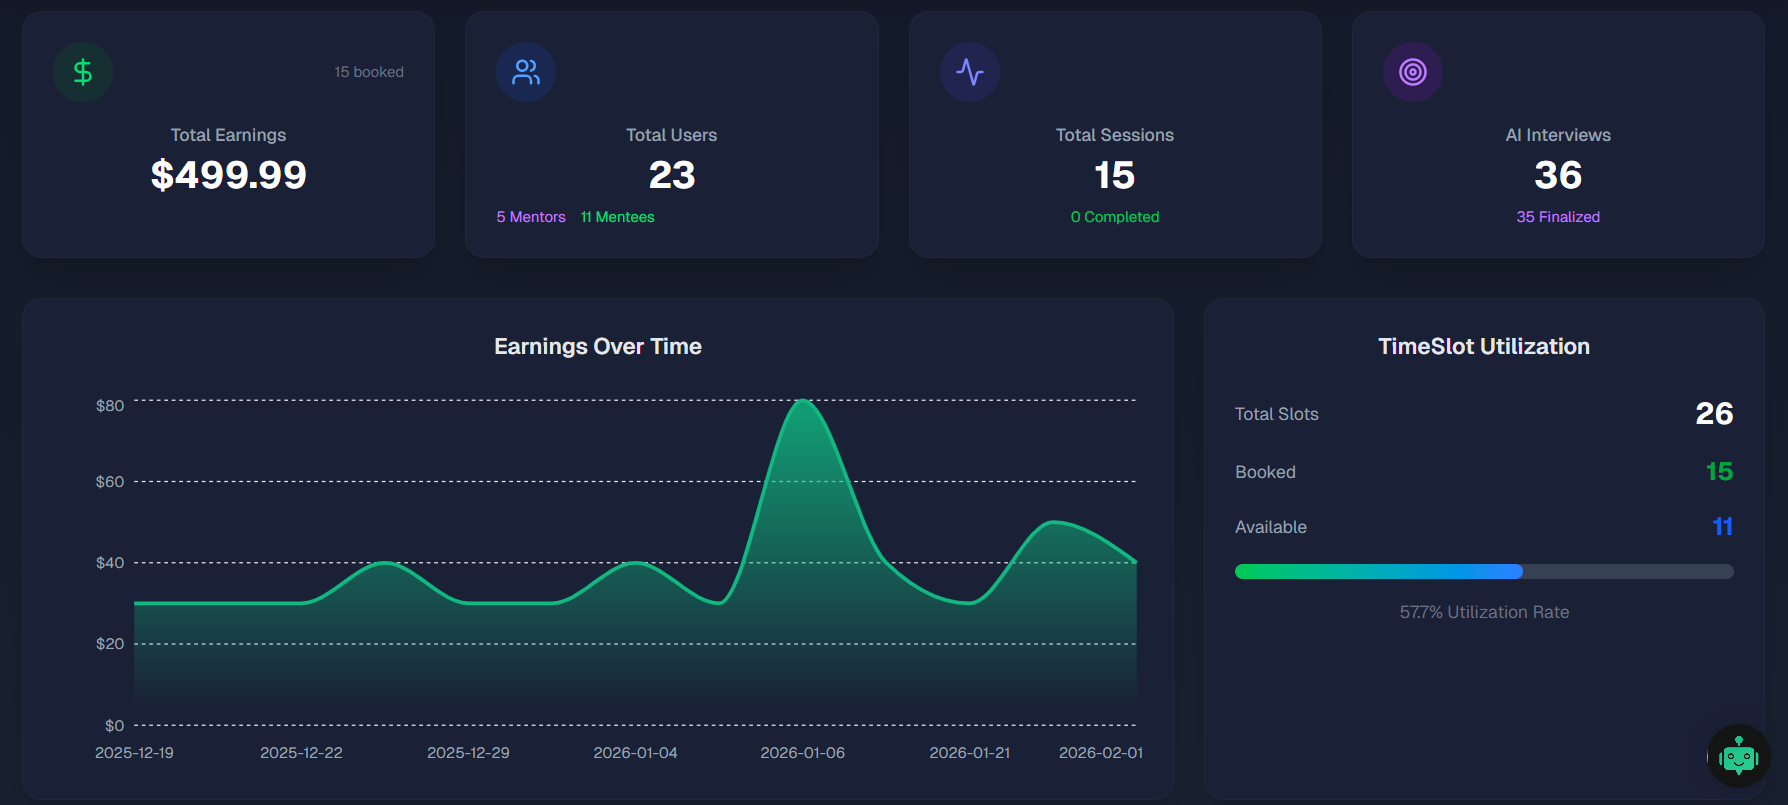Click the Total Users count 23

point(672,176)
